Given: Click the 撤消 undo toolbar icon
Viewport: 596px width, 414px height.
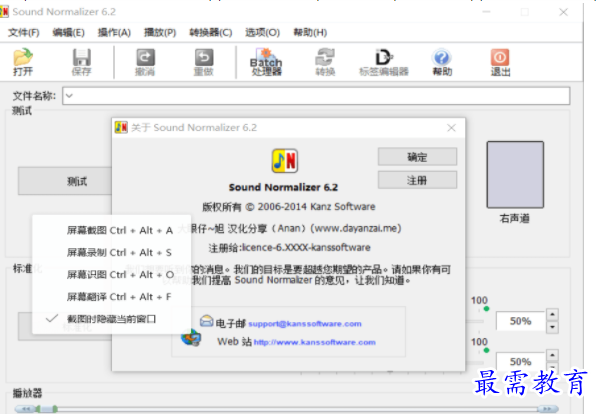Looking at the screenshot, I should [x=145, y=62].
